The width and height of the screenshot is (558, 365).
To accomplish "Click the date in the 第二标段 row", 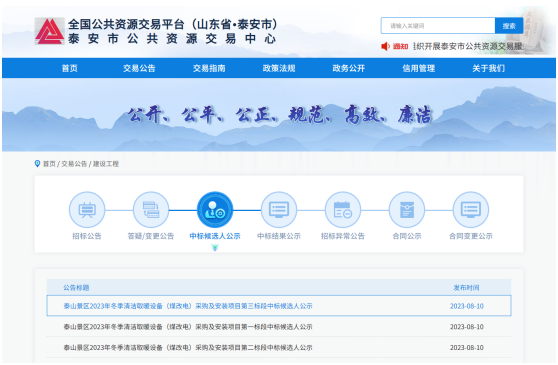I will [x=467, y=348].
